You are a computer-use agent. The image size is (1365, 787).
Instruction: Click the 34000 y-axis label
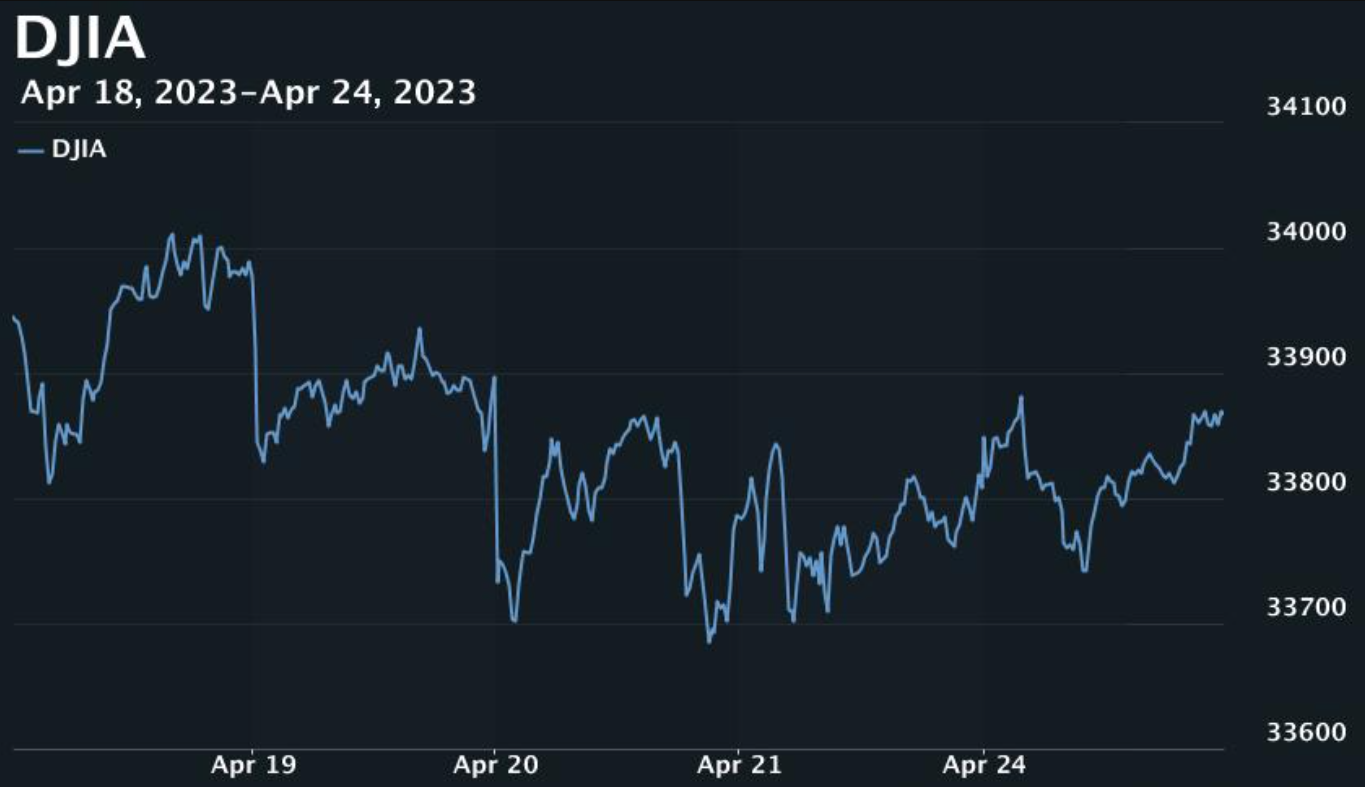click(x=1306, y=231)
